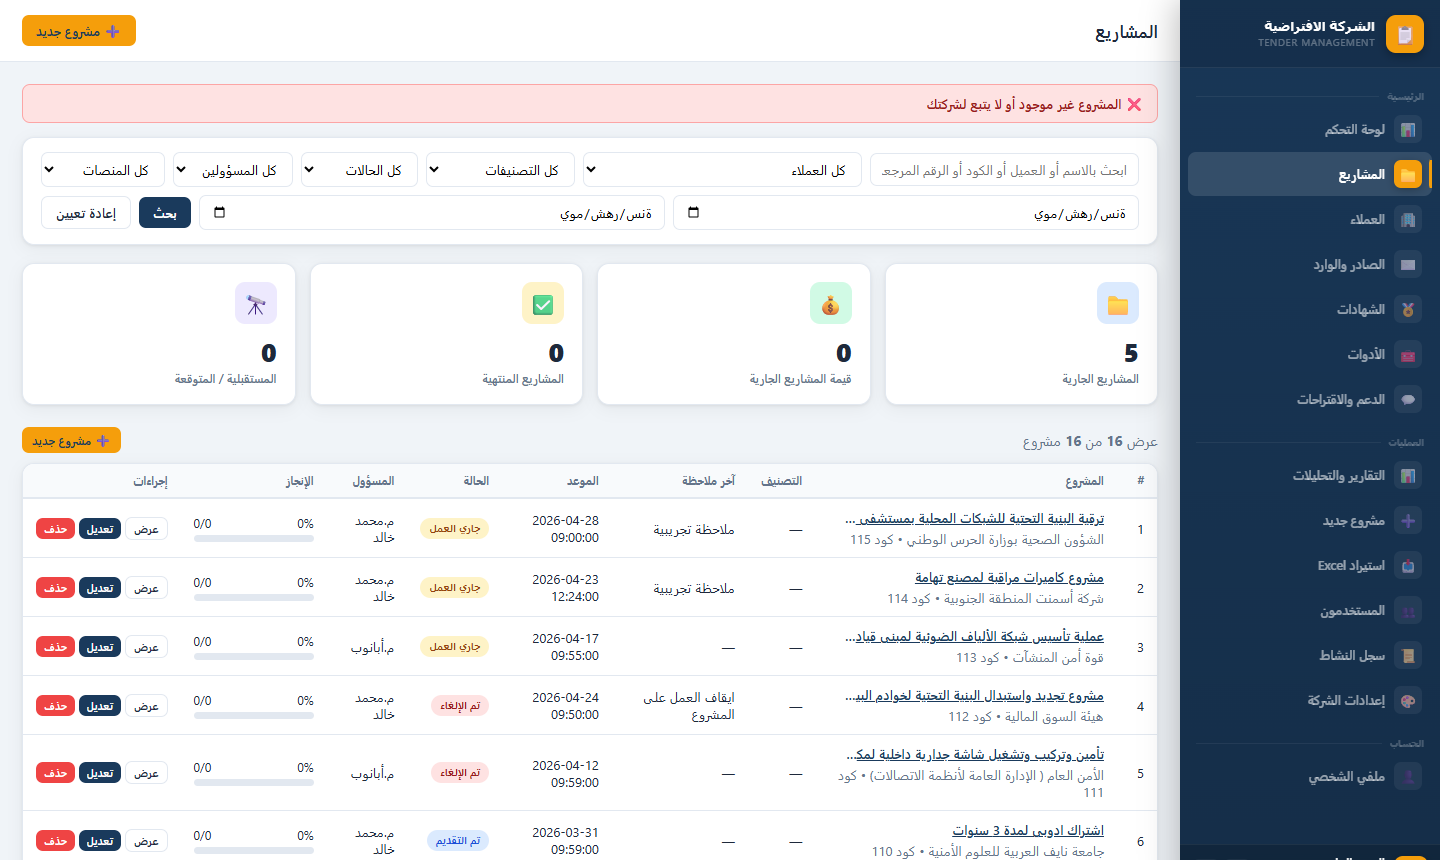
Task: Click the checkmark icon on المشاريع المنتهية card
Action: [x=543, y=303]
